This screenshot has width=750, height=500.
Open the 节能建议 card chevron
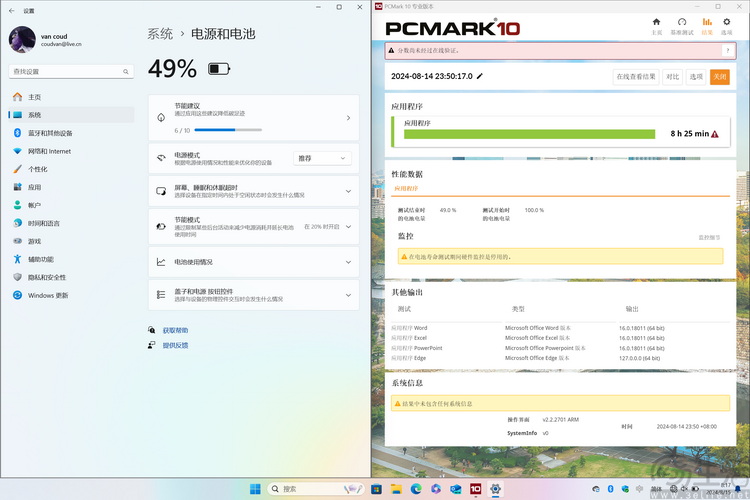click(x=348, y=118)
